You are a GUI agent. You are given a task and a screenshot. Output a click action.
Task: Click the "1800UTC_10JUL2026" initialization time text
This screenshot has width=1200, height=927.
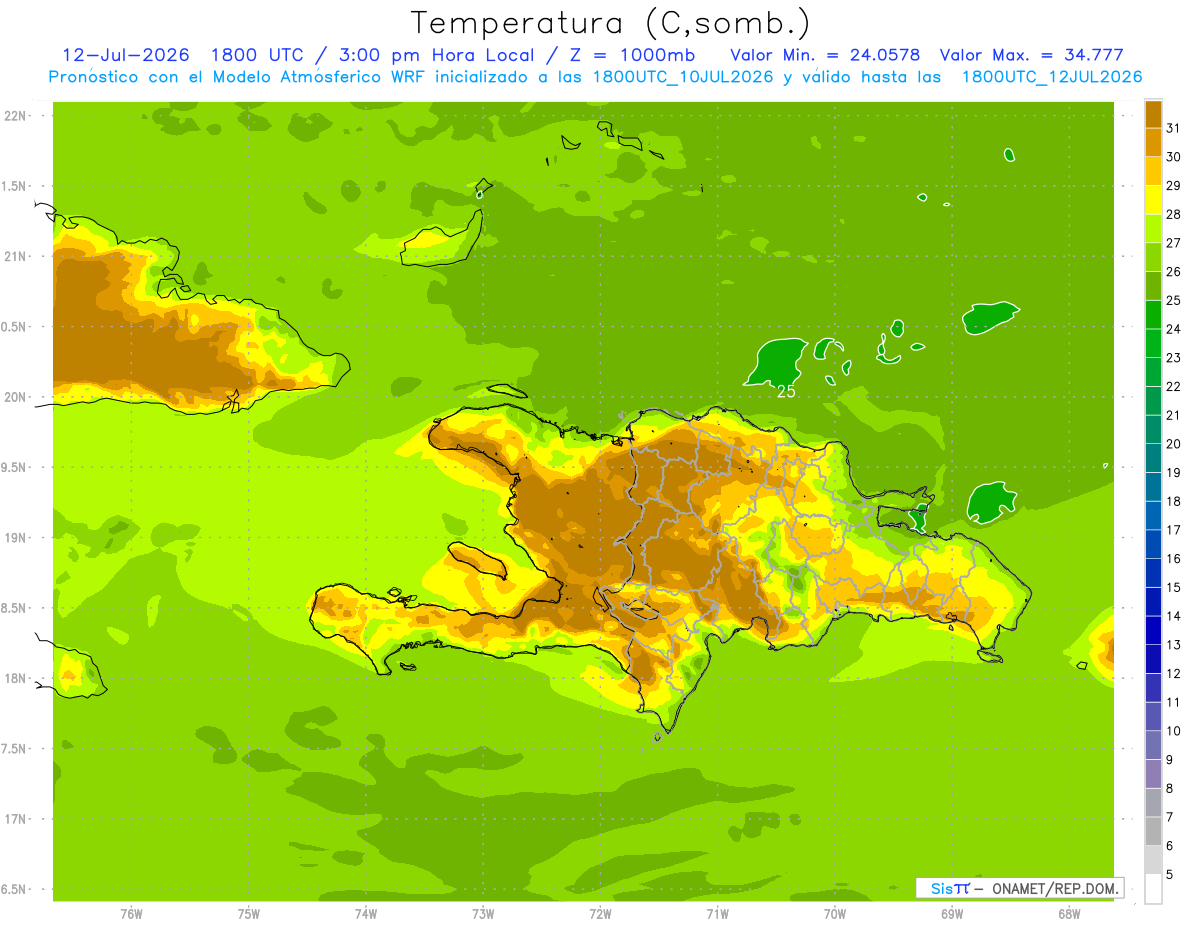point(684,77)
